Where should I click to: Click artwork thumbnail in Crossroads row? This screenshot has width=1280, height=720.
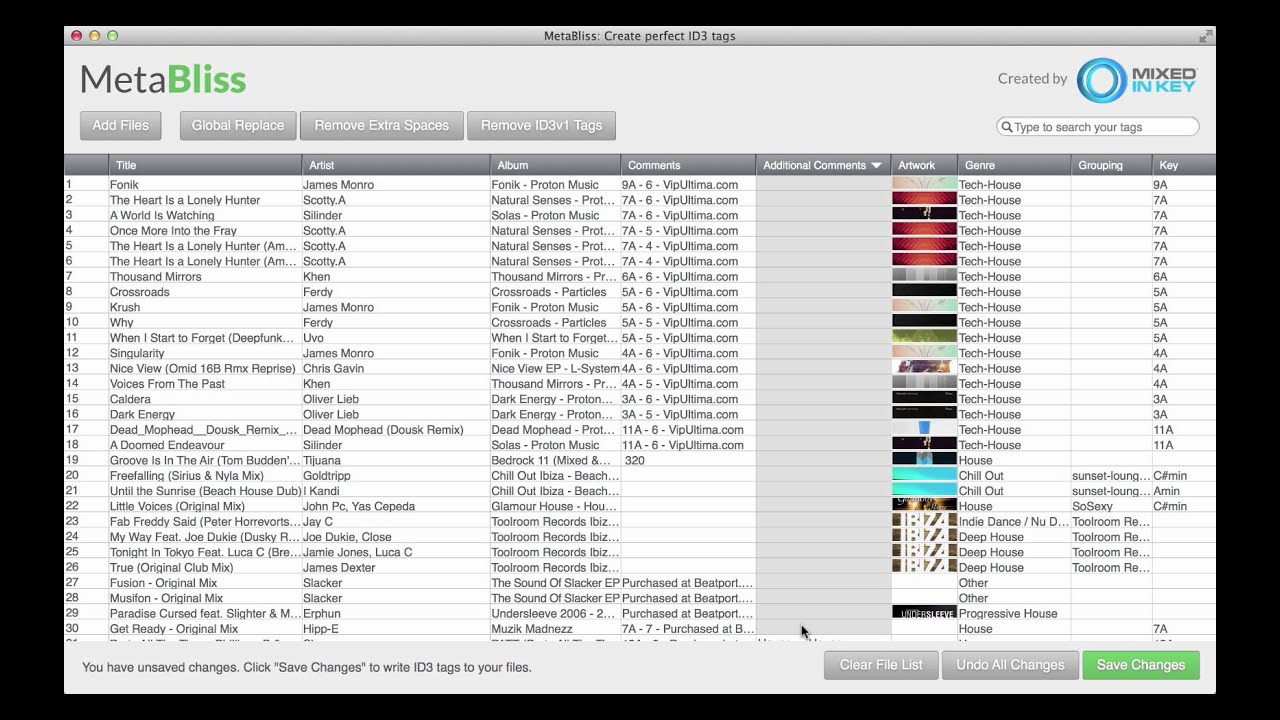point(924,292)
